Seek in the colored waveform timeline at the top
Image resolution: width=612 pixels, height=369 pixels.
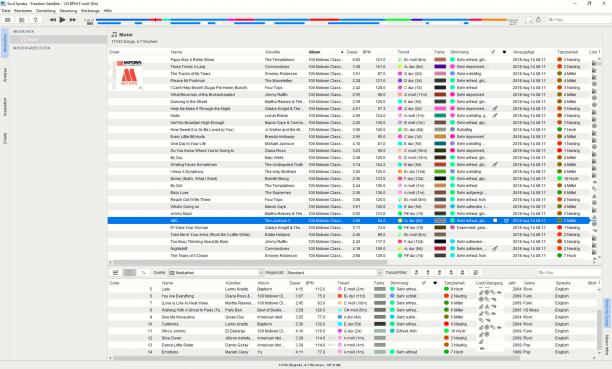pos(301,20)
